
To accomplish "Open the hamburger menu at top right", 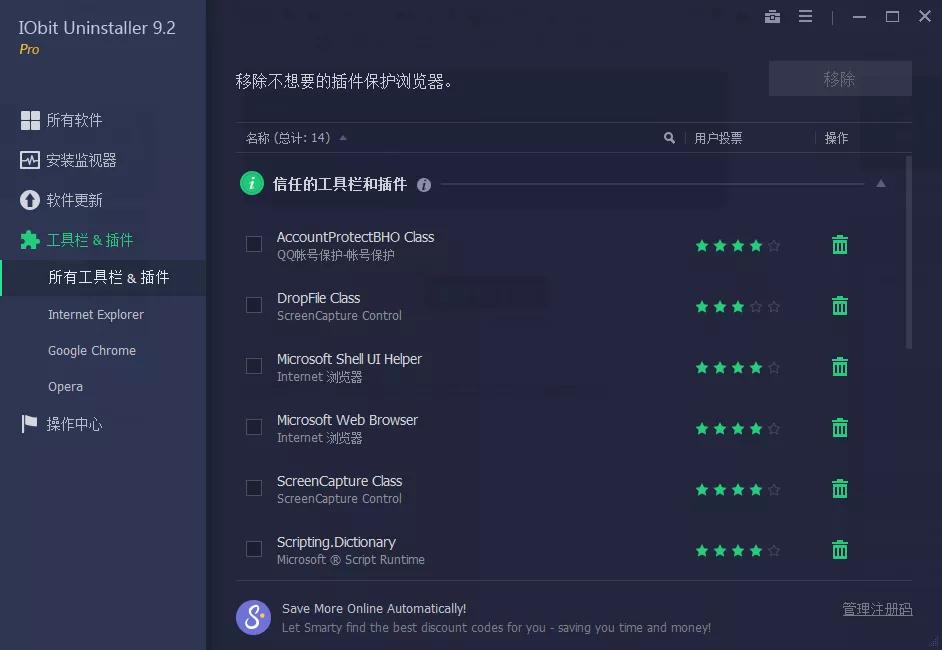I will pos(806,16).
